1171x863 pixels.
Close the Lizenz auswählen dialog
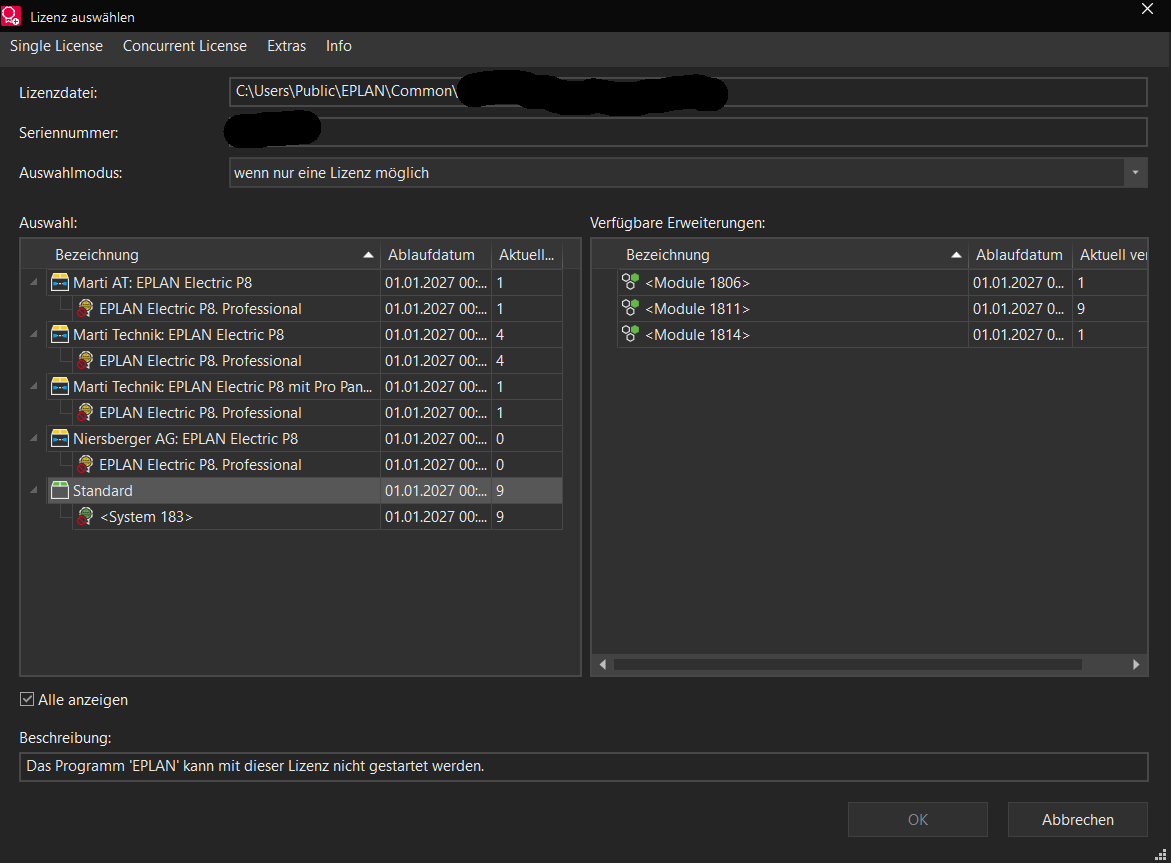tap(1148, 9)
